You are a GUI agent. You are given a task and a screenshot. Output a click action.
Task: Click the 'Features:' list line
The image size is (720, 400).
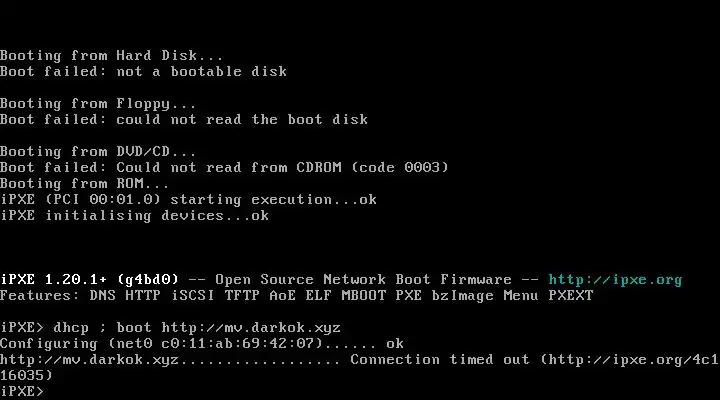(x=296, y=296)
